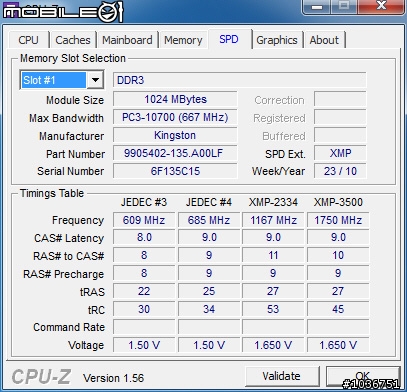The height and width of the screenshot is (392, 407).
Task: Click the XMP-3500 column header
Action: click(338, 202)
